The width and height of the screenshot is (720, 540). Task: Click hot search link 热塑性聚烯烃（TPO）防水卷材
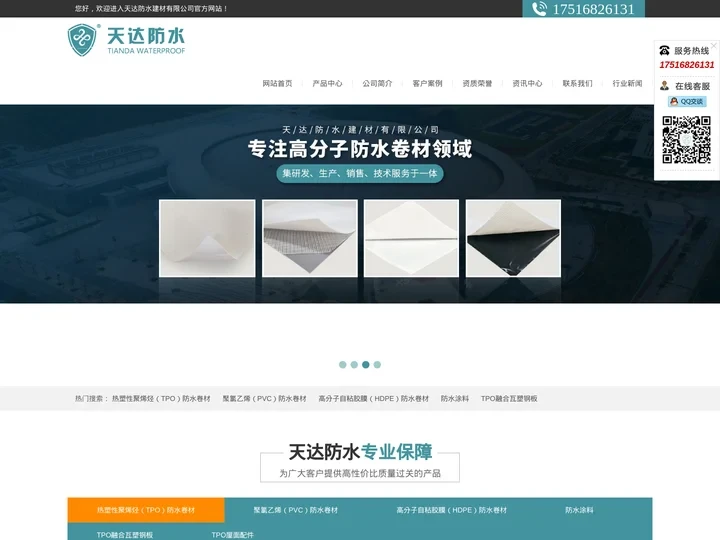pos(161,399)
